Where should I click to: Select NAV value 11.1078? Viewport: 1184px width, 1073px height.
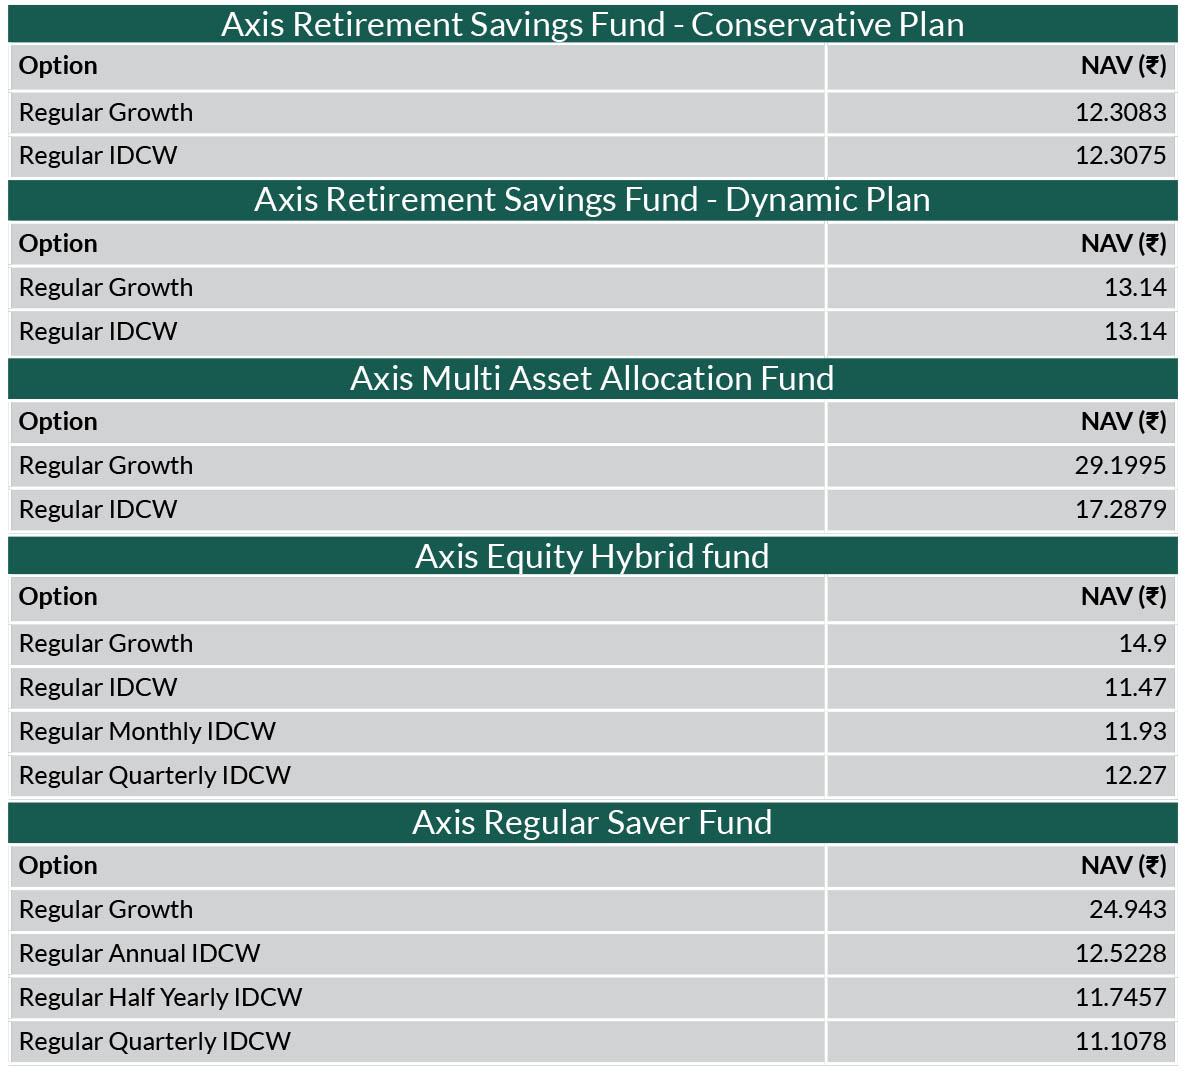click(x=1121, y=1041)
